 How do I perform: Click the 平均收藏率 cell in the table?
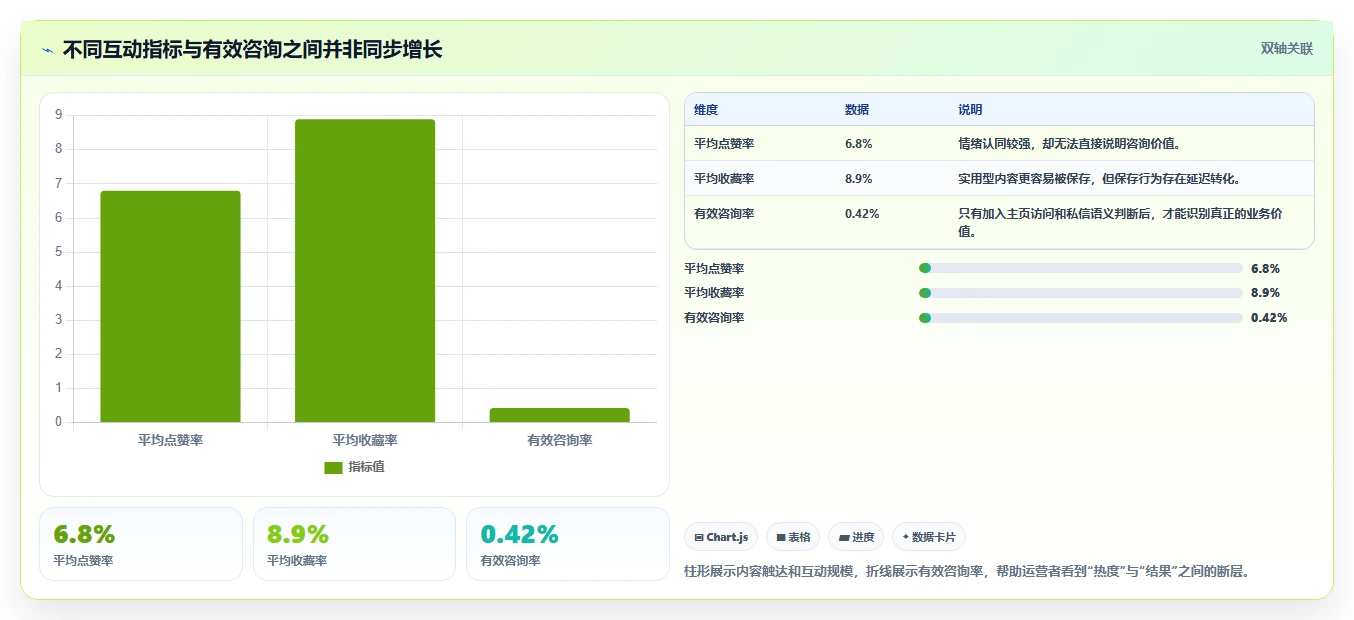click(x=724, y=178)
